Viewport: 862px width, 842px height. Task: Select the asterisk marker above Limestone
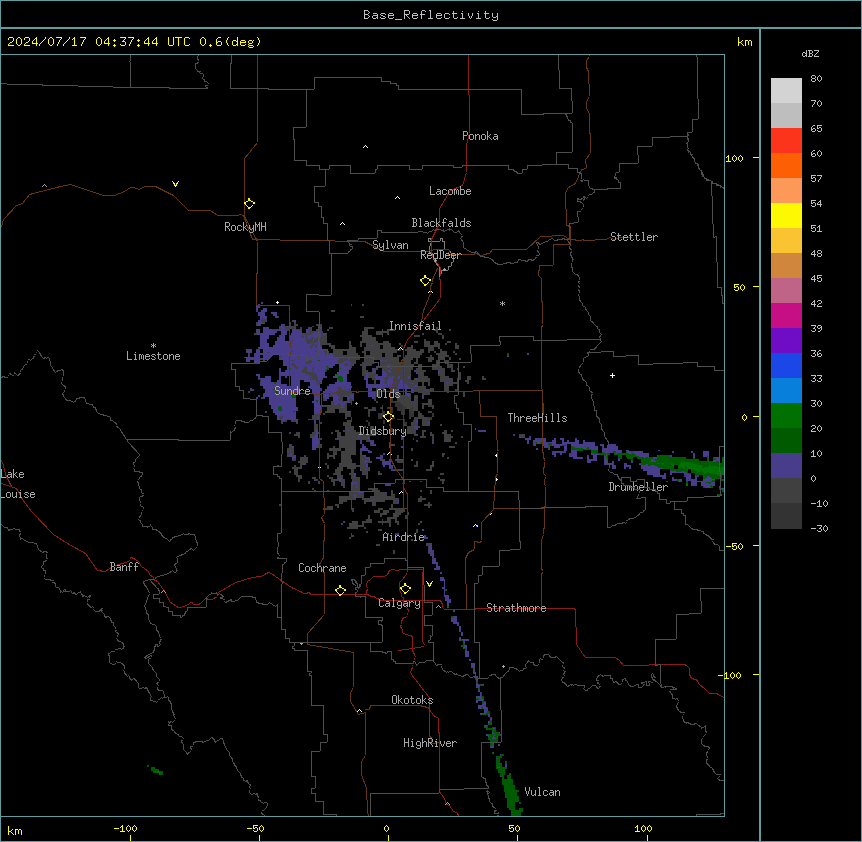(x=153, y=346)
